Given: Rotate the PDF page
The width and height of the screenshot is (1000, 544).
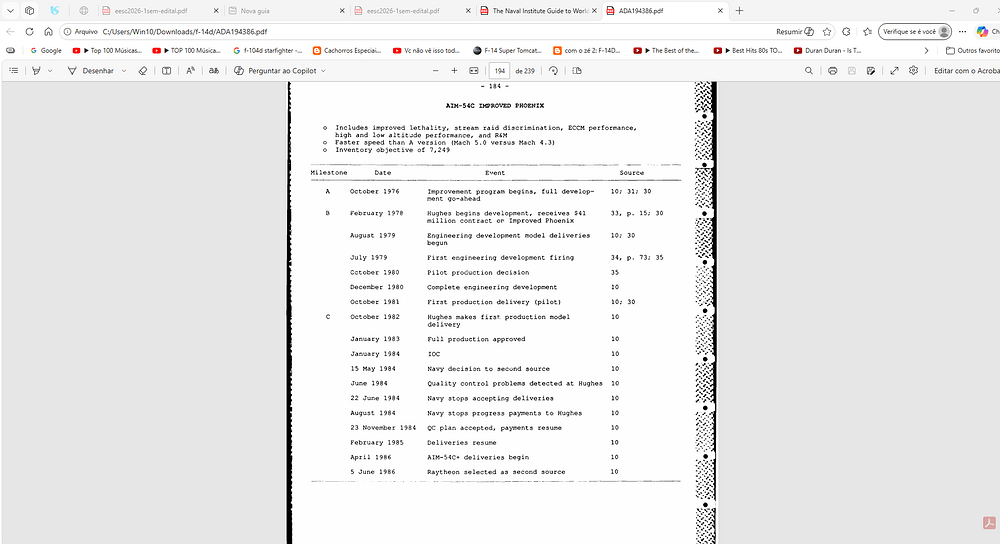Looking at the screenshot, I should pos(554,71).
